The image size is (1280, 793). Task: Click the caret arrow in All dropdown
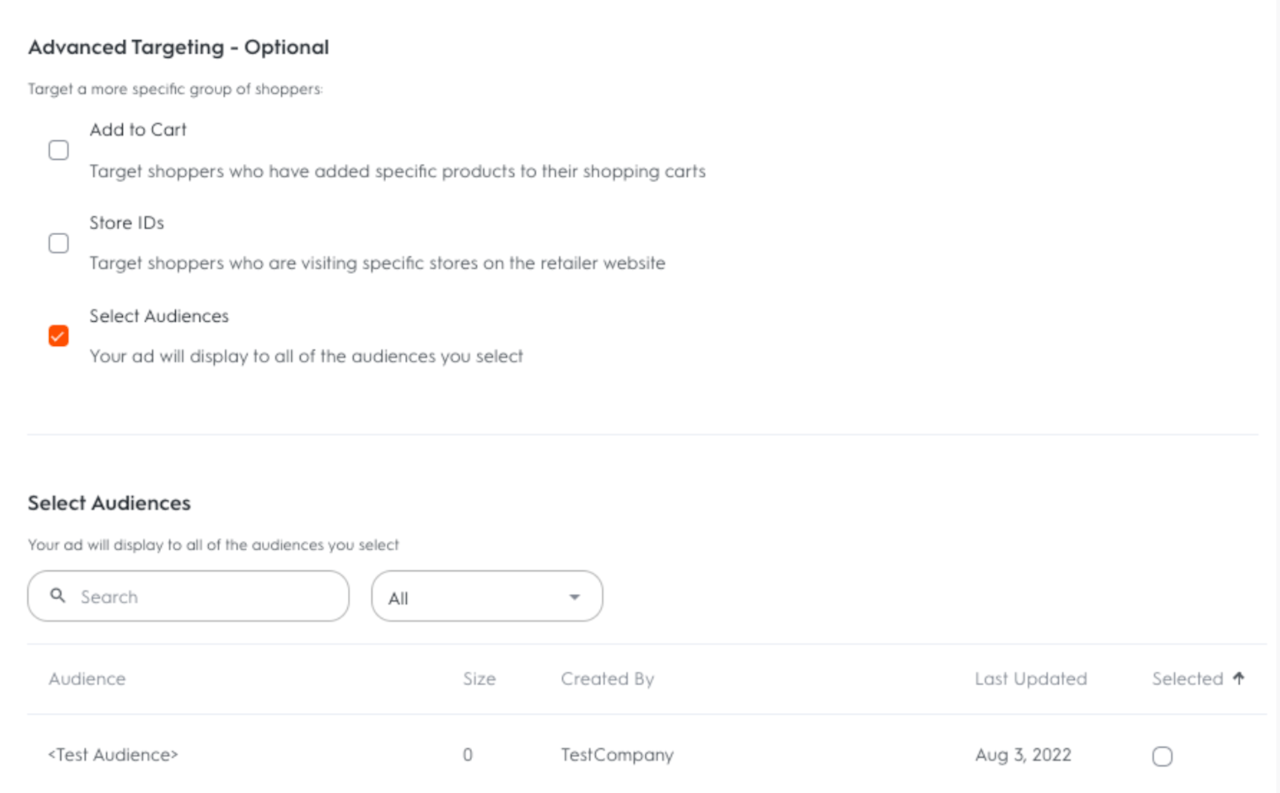click(x=574, y=597)
